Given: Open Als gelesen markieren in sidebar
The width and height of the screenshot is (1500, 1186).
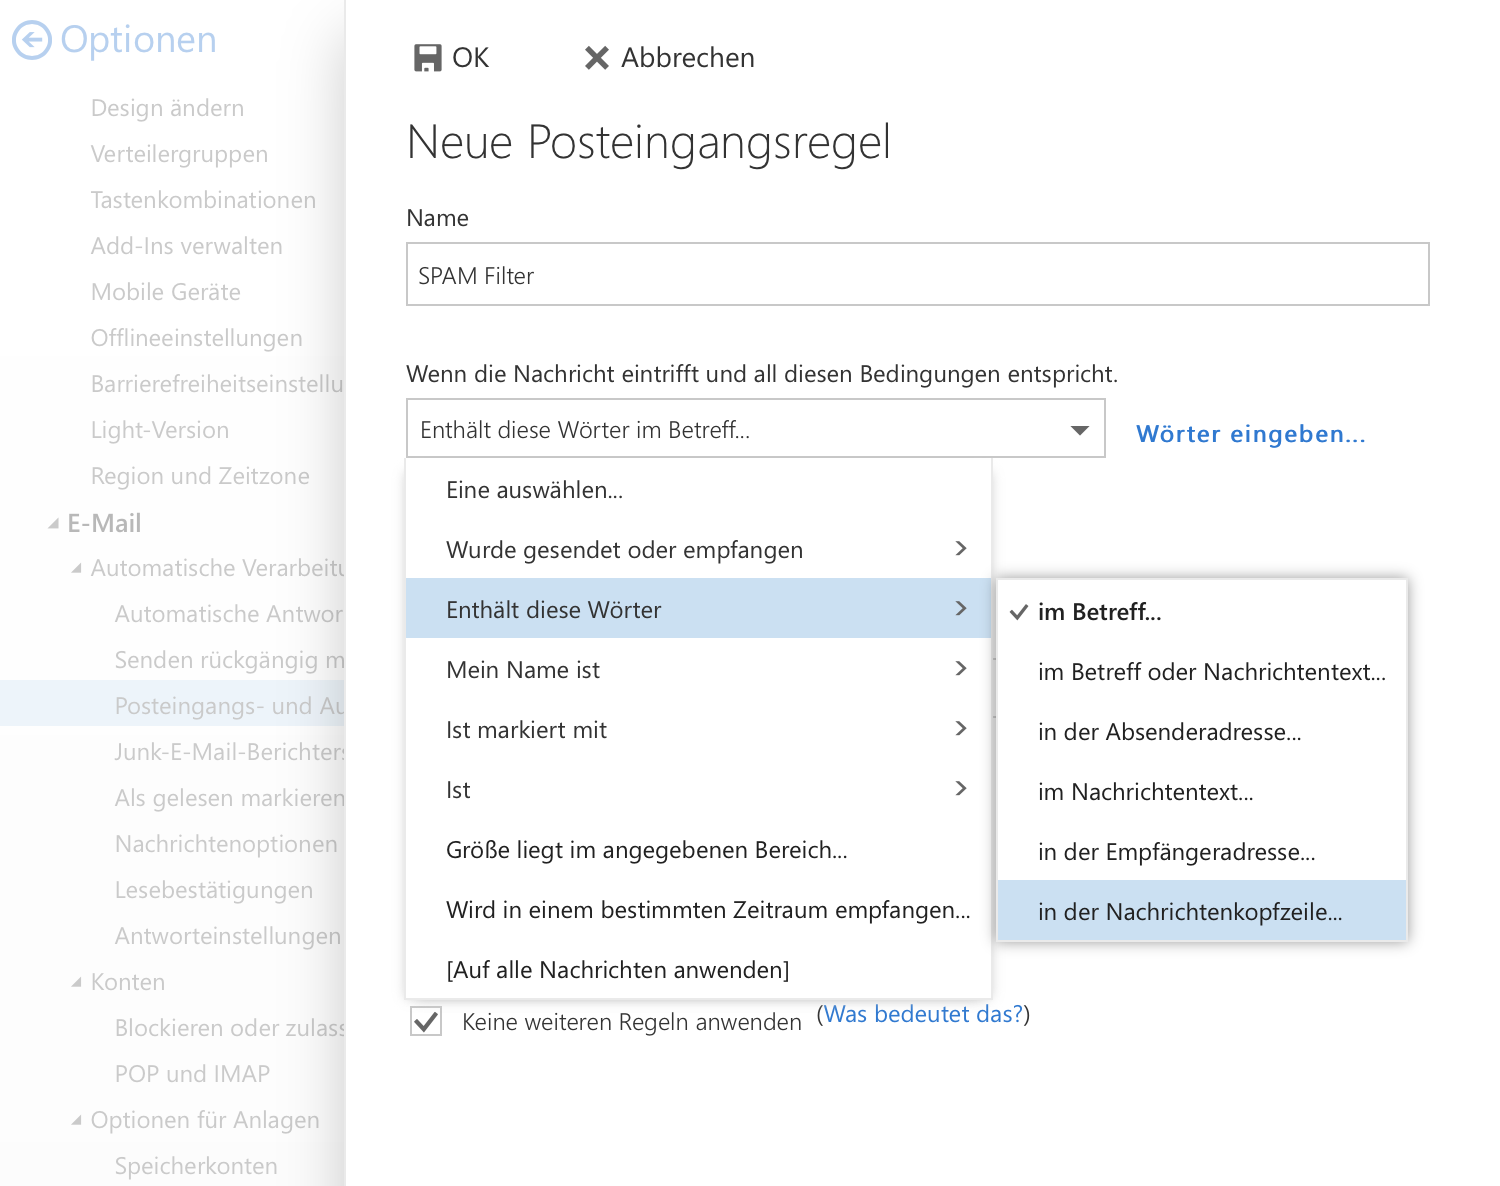Looking at the screenshot, I should (x=229, y=798).
